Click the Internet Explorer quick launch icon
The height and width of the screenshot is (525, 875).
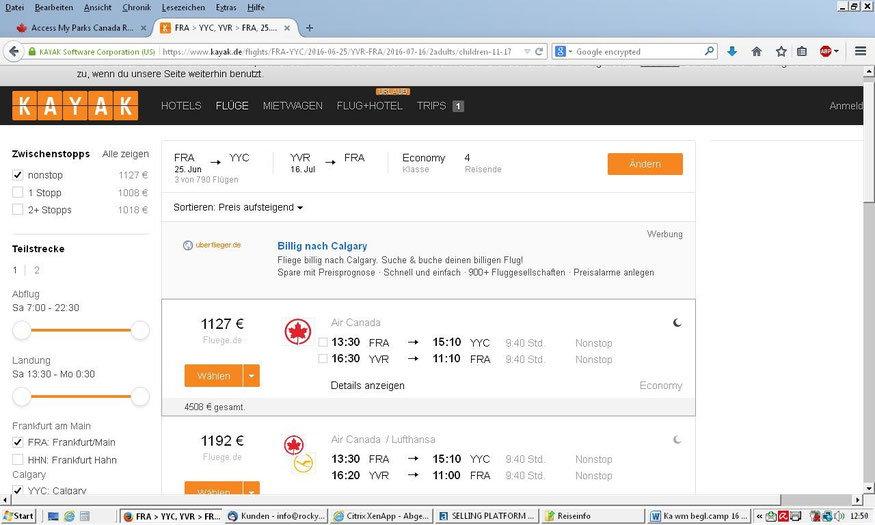point(69,516)
